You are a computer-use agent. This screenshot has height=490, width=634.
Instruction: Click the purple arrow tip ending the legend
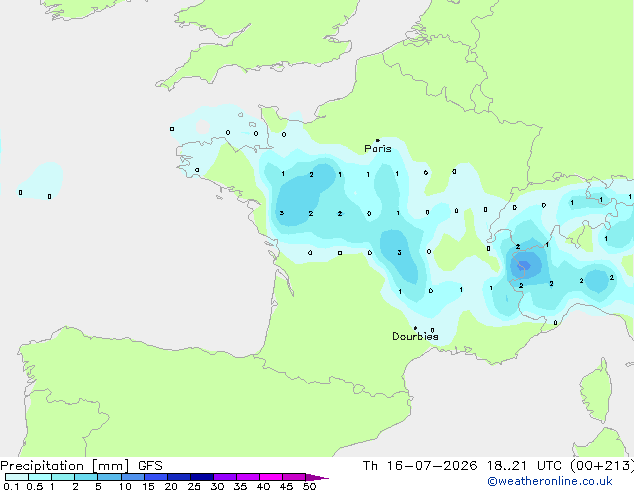click(x=317, y=477)
